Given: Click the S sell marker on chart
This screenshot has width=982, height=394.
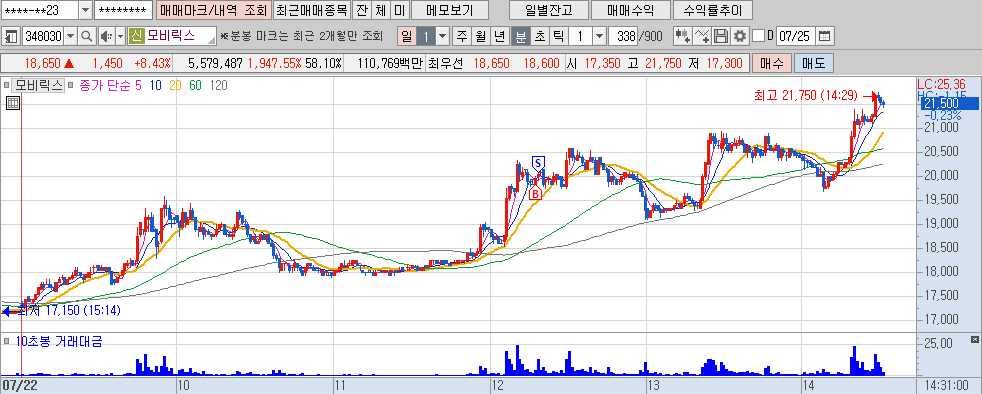Looking at the screenshot, I should click(537, 163).
